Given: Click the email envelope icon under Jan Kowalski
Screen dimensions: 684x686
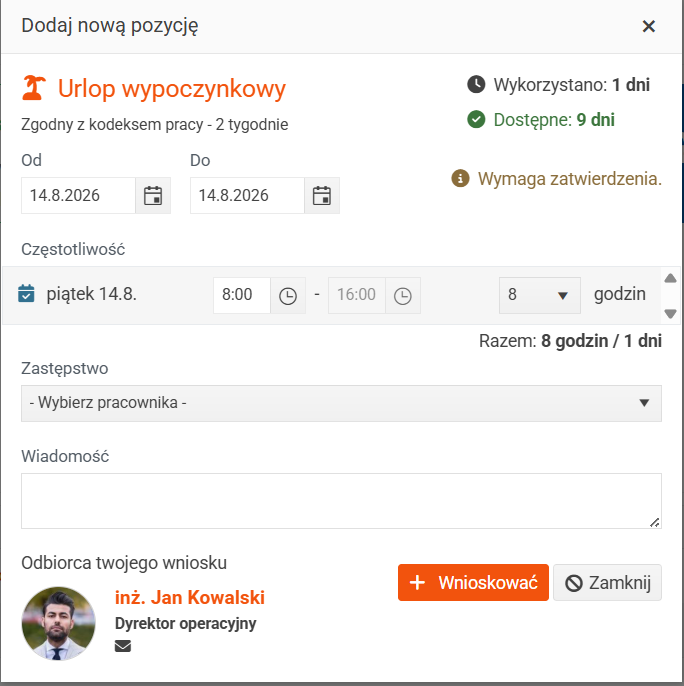Looking at the screenshot, I should click(x=123, y=646).
